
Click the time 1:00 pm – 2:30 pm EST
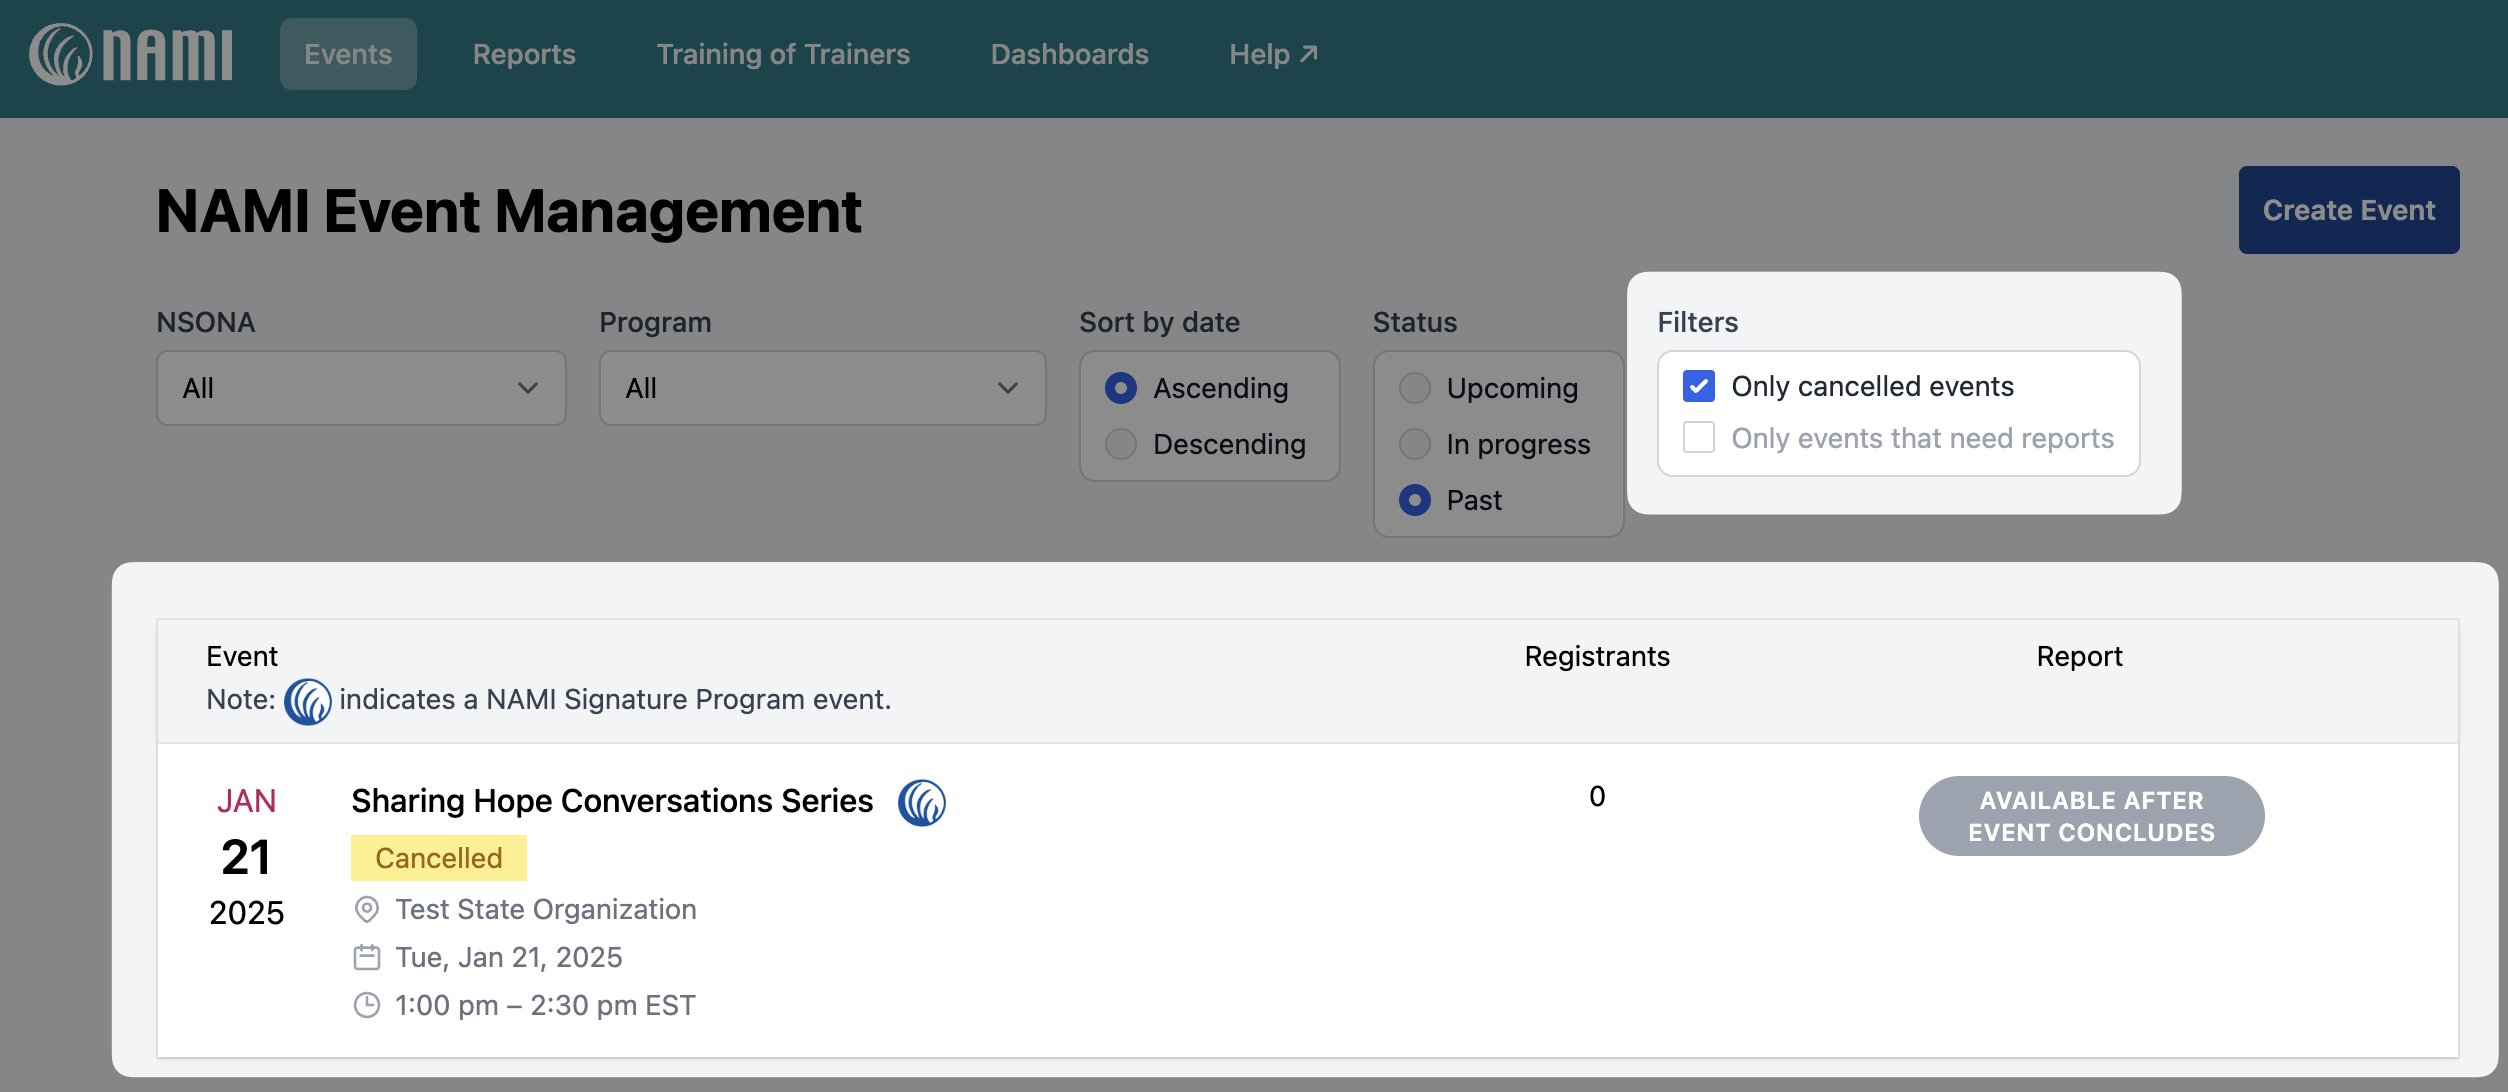coord(545,1005)
